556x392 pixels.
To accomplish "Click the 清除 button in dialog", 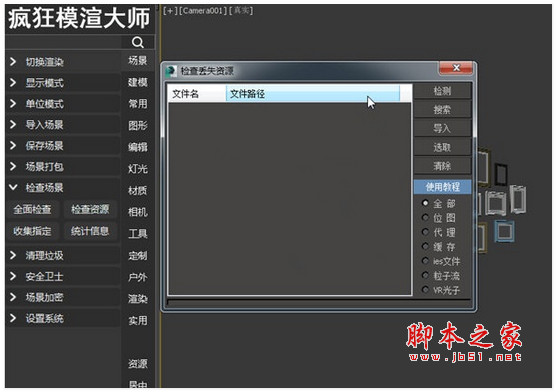I will pyautogui.click(x=442, y=166).
